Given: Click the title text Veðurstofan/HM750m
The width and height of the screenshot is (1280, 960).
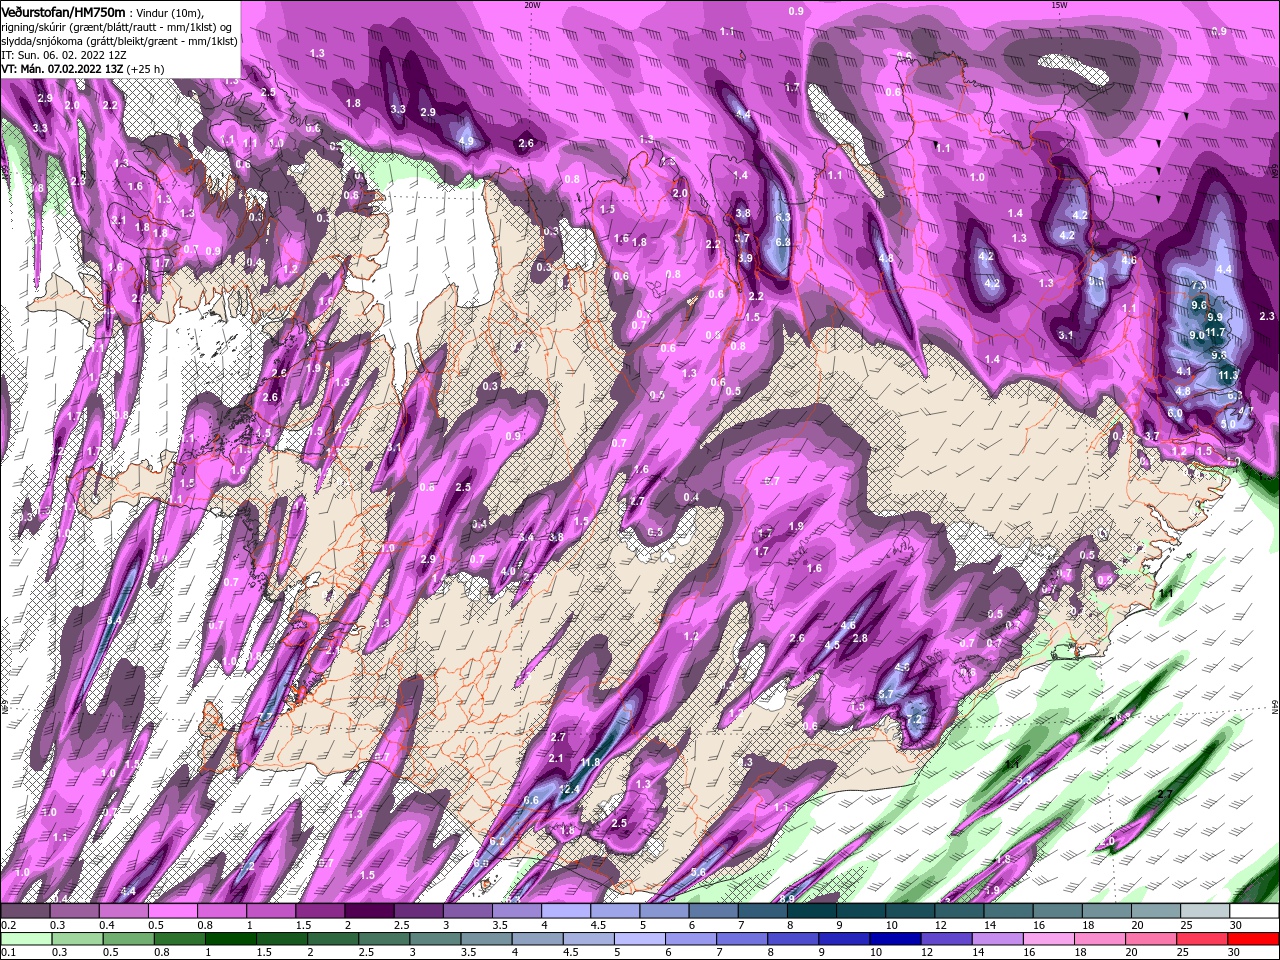Looking at the screenshot, I should click(x=63, y=11).
